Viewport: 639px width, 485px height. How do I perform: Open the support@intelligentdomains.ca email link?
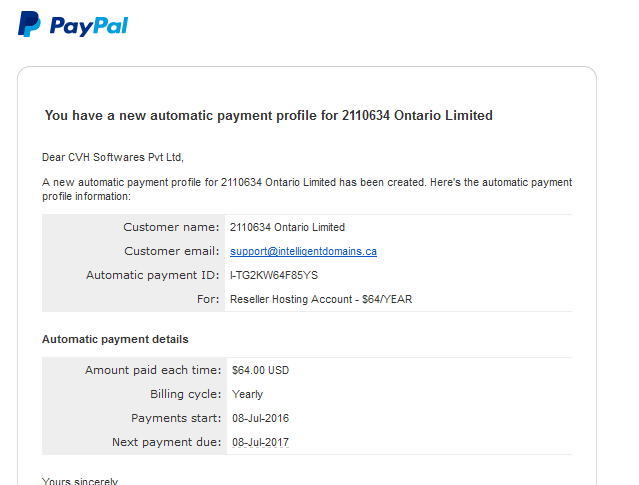pyautogui.click(x=303, y=251)
